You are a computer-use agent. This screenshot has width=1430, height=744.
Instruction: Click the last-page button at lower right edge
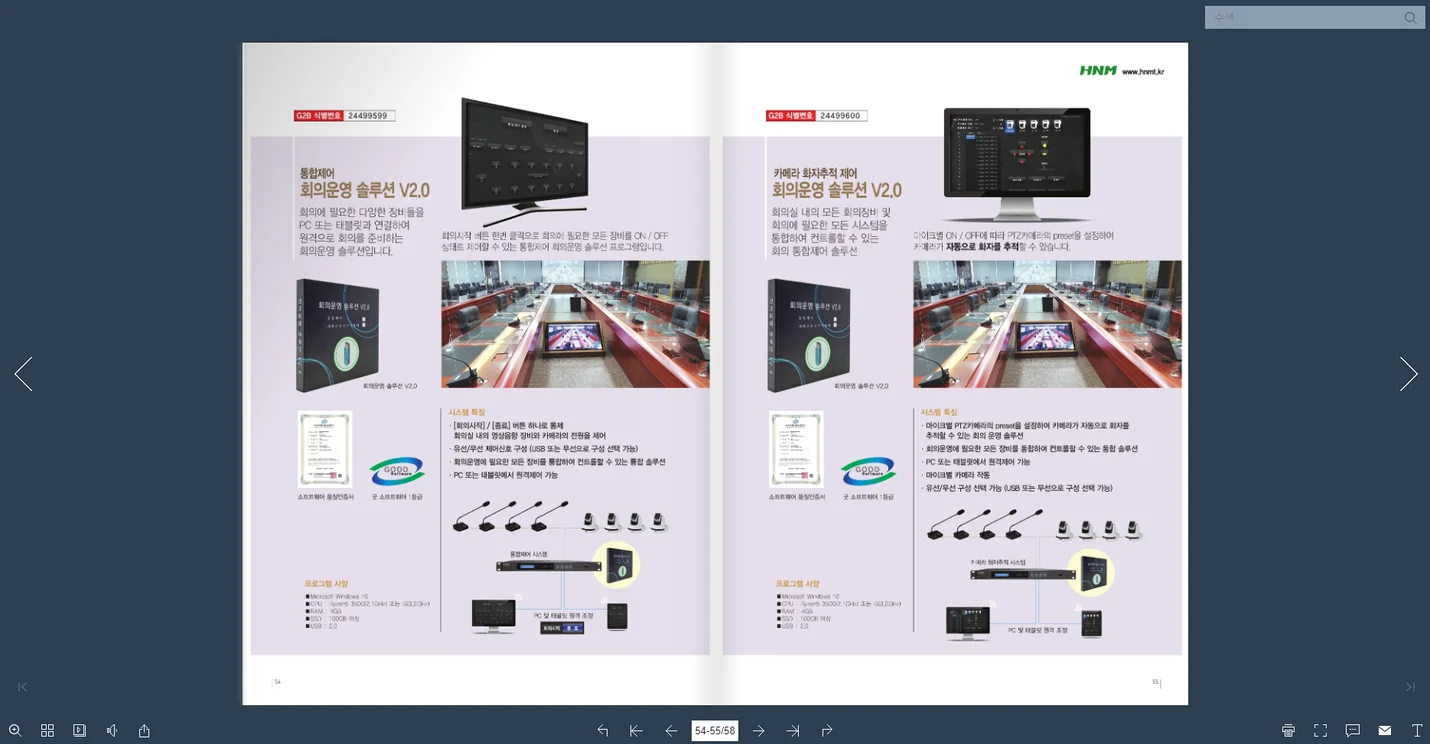point(1410,687)
